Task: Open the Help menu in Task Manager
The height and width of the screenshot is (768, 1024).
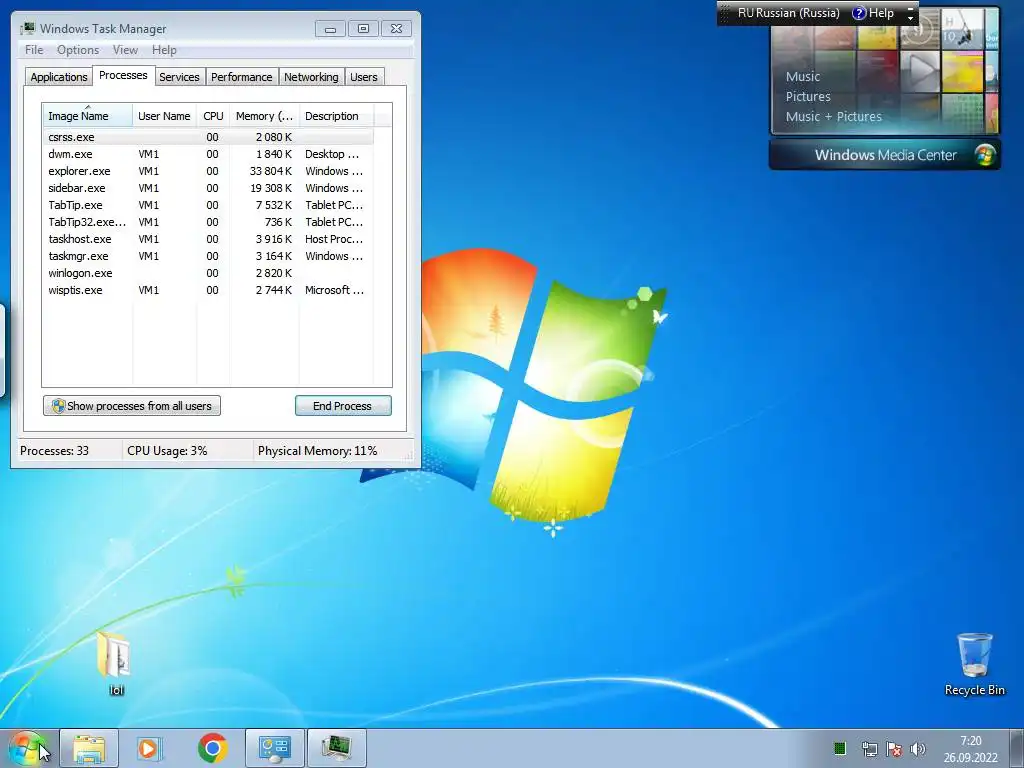Action: [x=164, y=50]
